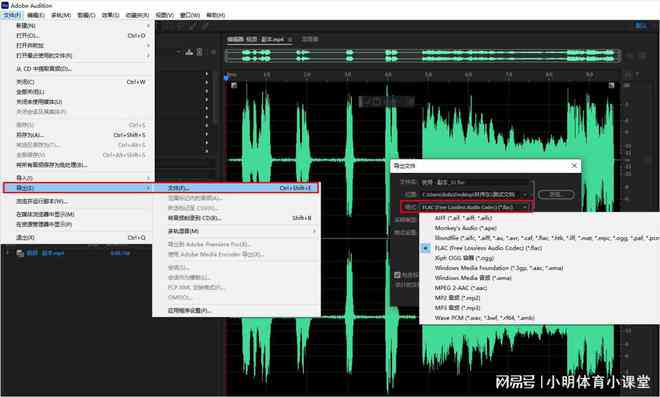Choose 另存为(A)...
The image size is (660, 397).
coord(77,135)
